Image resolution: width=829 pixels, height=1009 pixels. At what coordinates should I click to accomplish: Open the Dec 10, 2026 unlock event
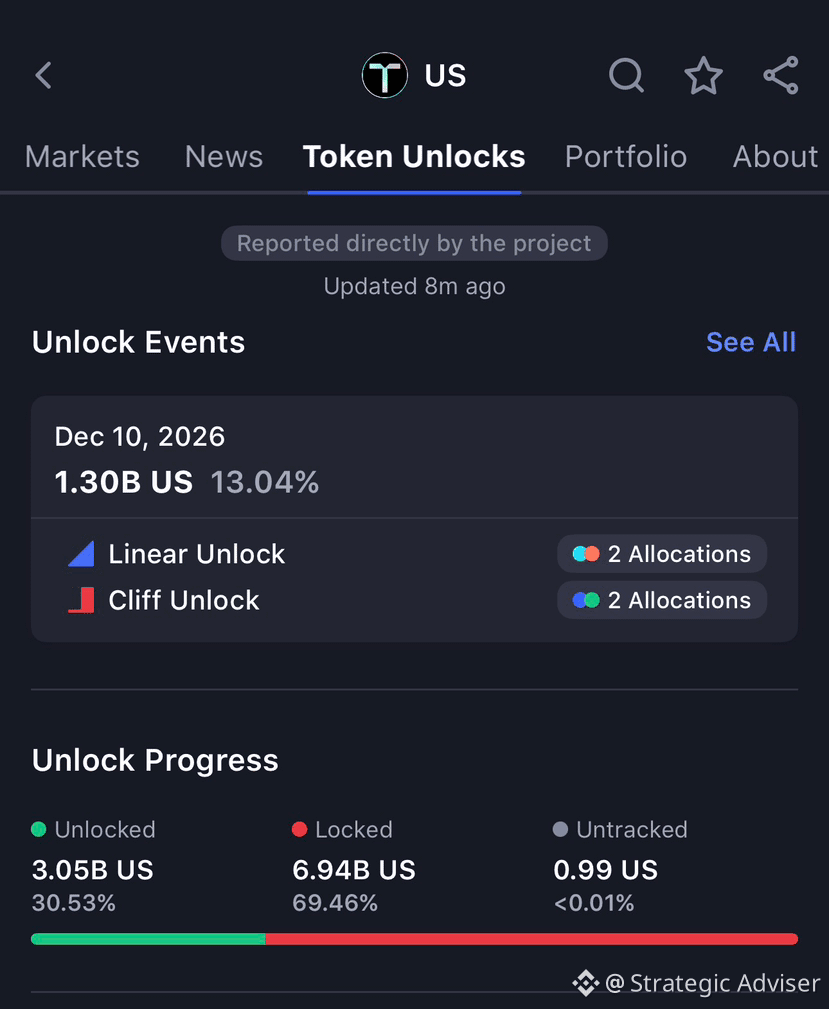[x=414, y=458]
